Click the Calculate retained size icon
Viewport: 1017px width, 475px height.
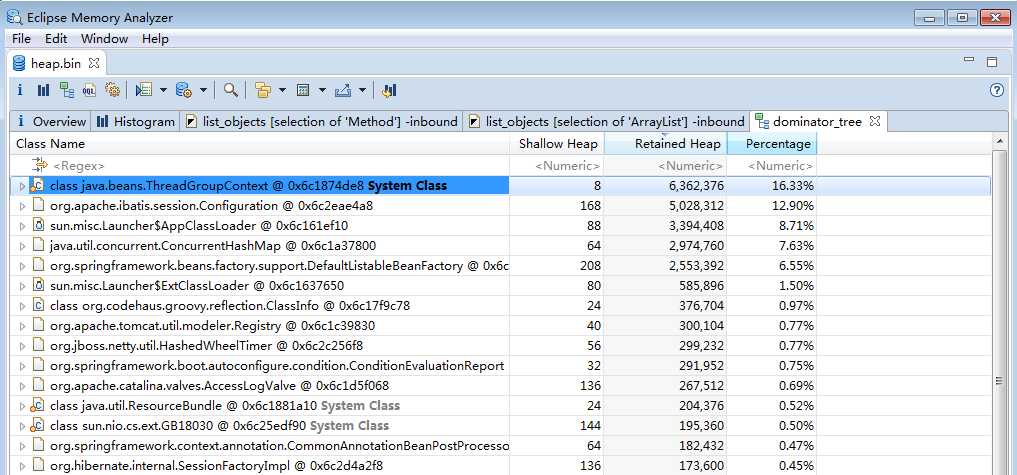tap(302, 90)
